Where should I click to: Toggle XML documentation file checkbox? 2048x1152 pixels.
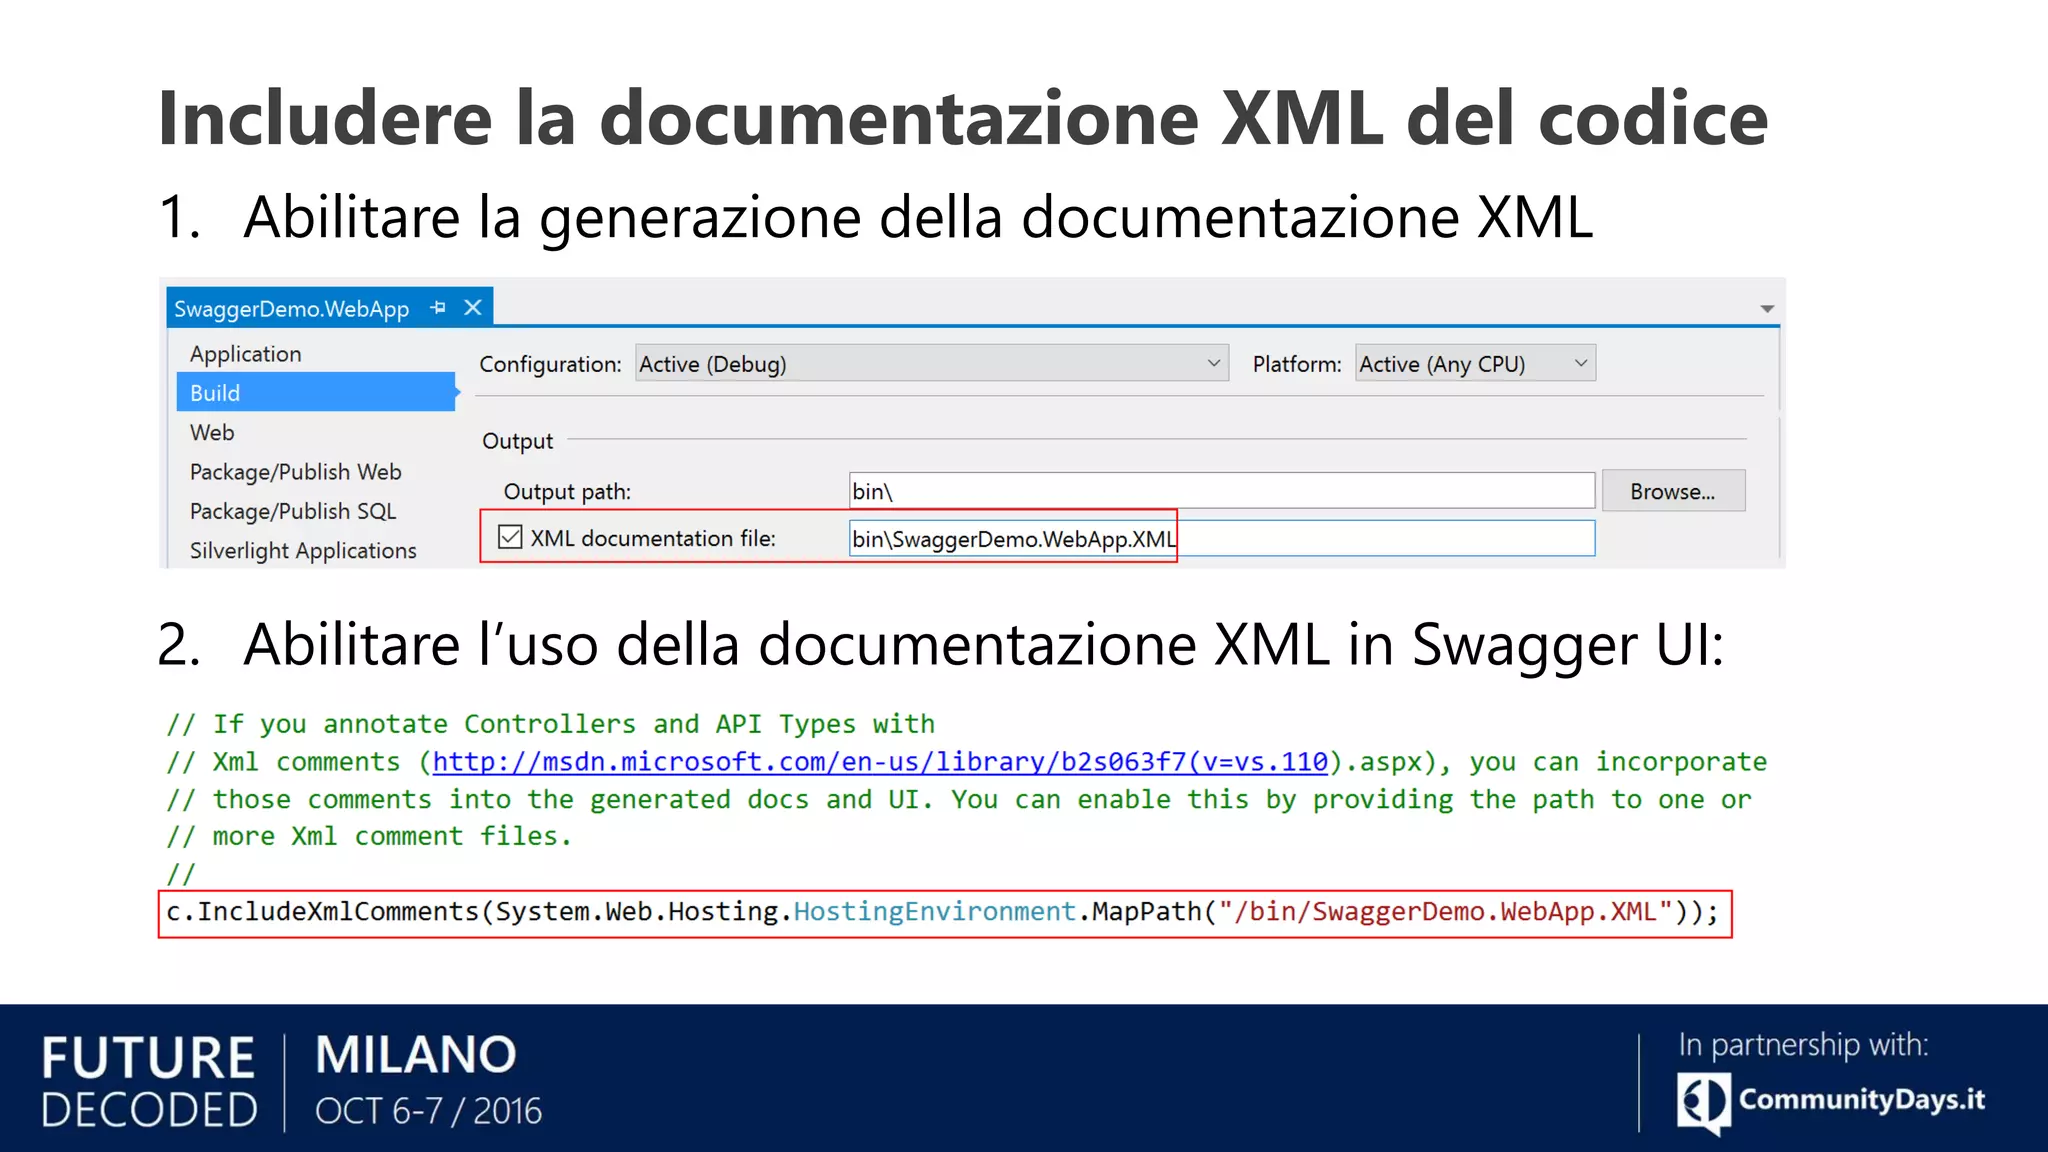coord(510,537)
